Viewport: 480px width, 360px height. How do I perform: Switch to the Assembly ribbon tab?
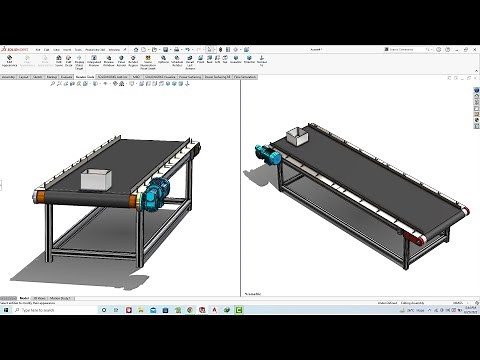pyautogui.click(x=8, y=77)
